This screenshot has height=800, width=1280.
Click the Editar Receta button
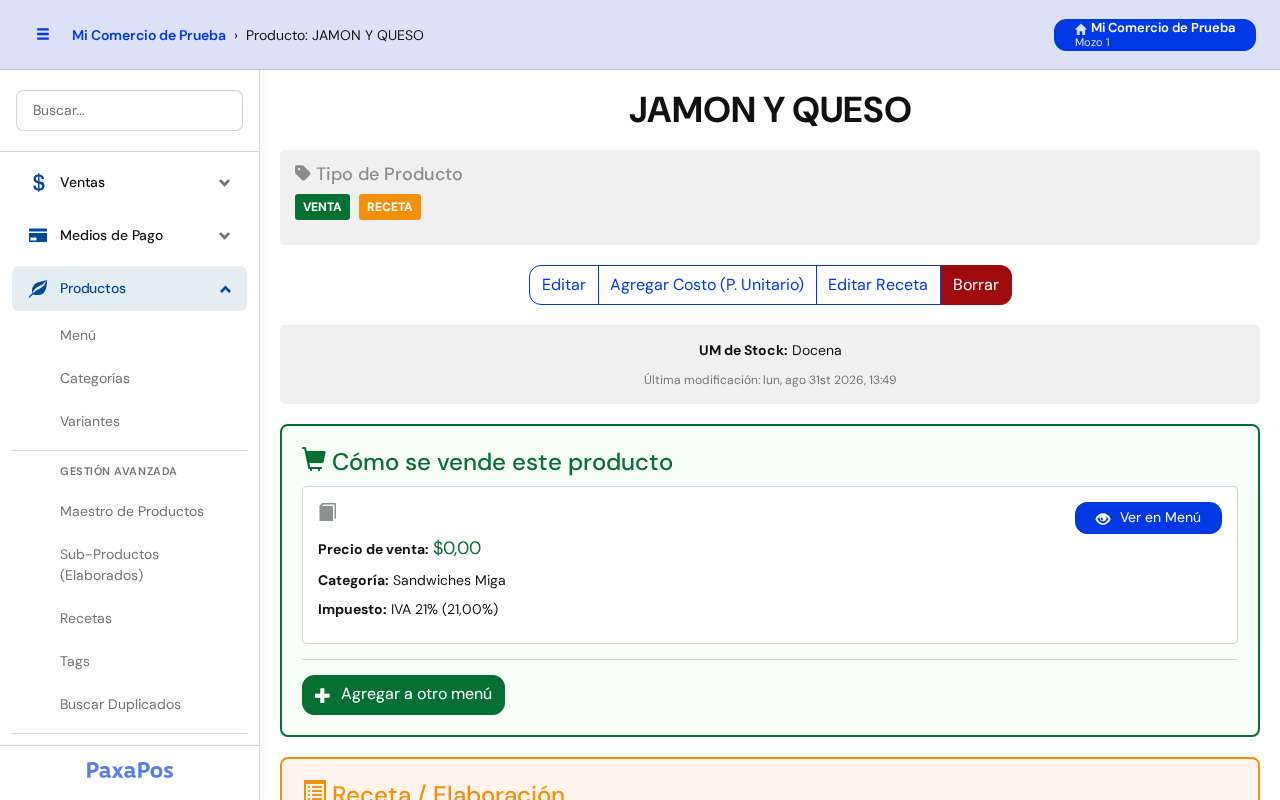click(x=878, y=285)
